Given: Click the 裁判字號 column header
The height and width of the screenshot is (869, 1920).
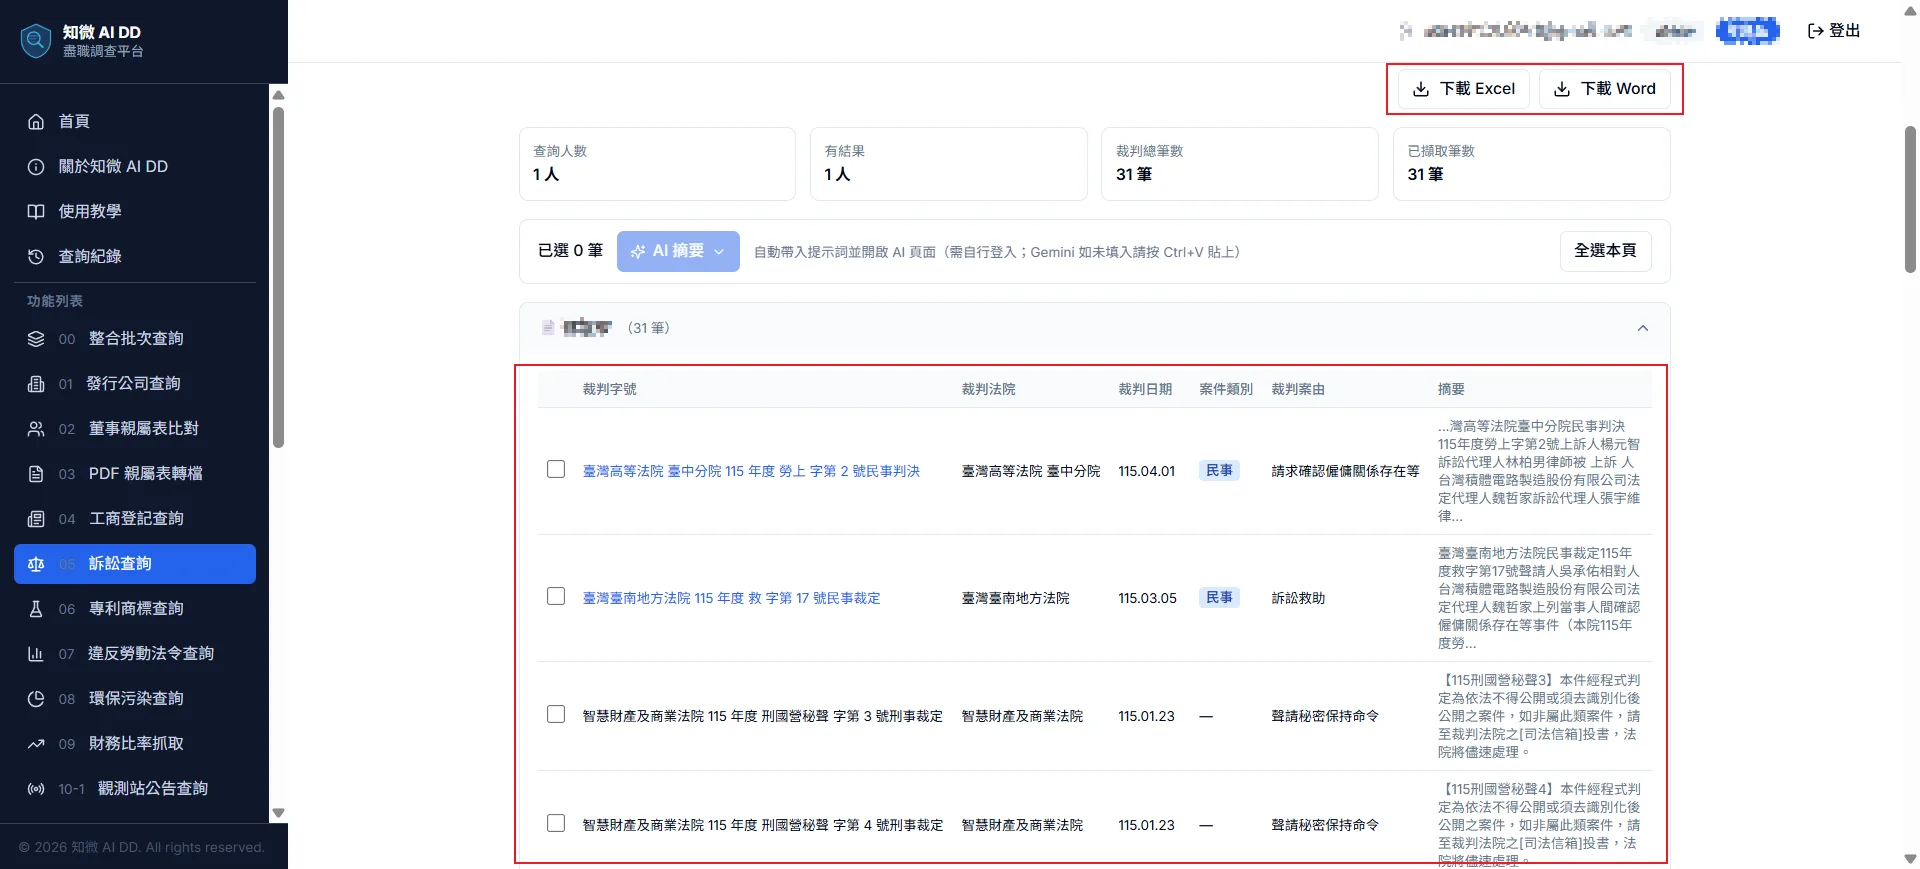Looking at the screenshot, I should click(609, 389).
